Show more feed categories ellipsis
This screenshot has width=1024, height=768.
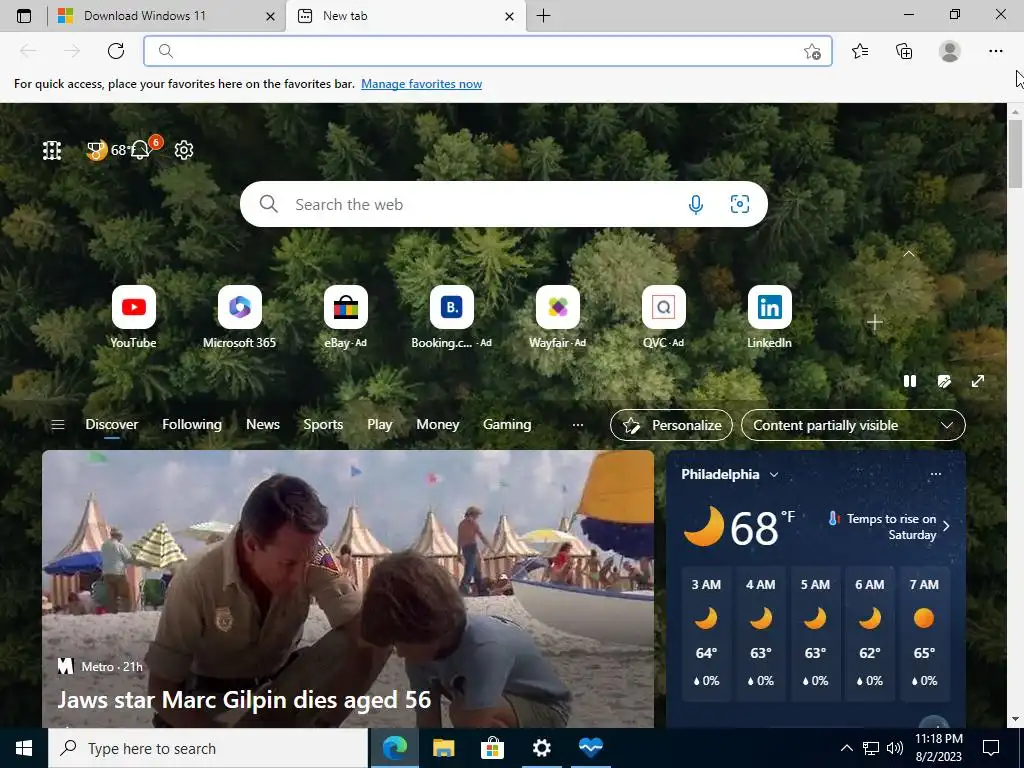pyautogui.click(x=577, y=425)
